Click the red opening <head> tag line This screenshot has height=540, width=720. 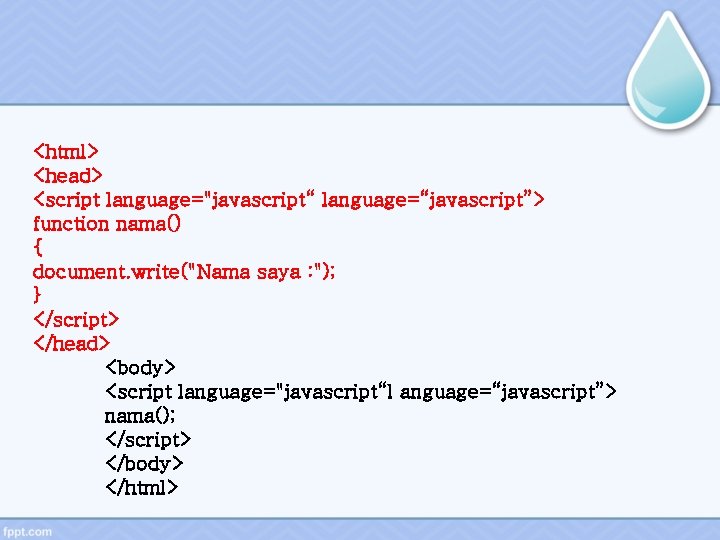pyautogui.click(x=68, y=175)
